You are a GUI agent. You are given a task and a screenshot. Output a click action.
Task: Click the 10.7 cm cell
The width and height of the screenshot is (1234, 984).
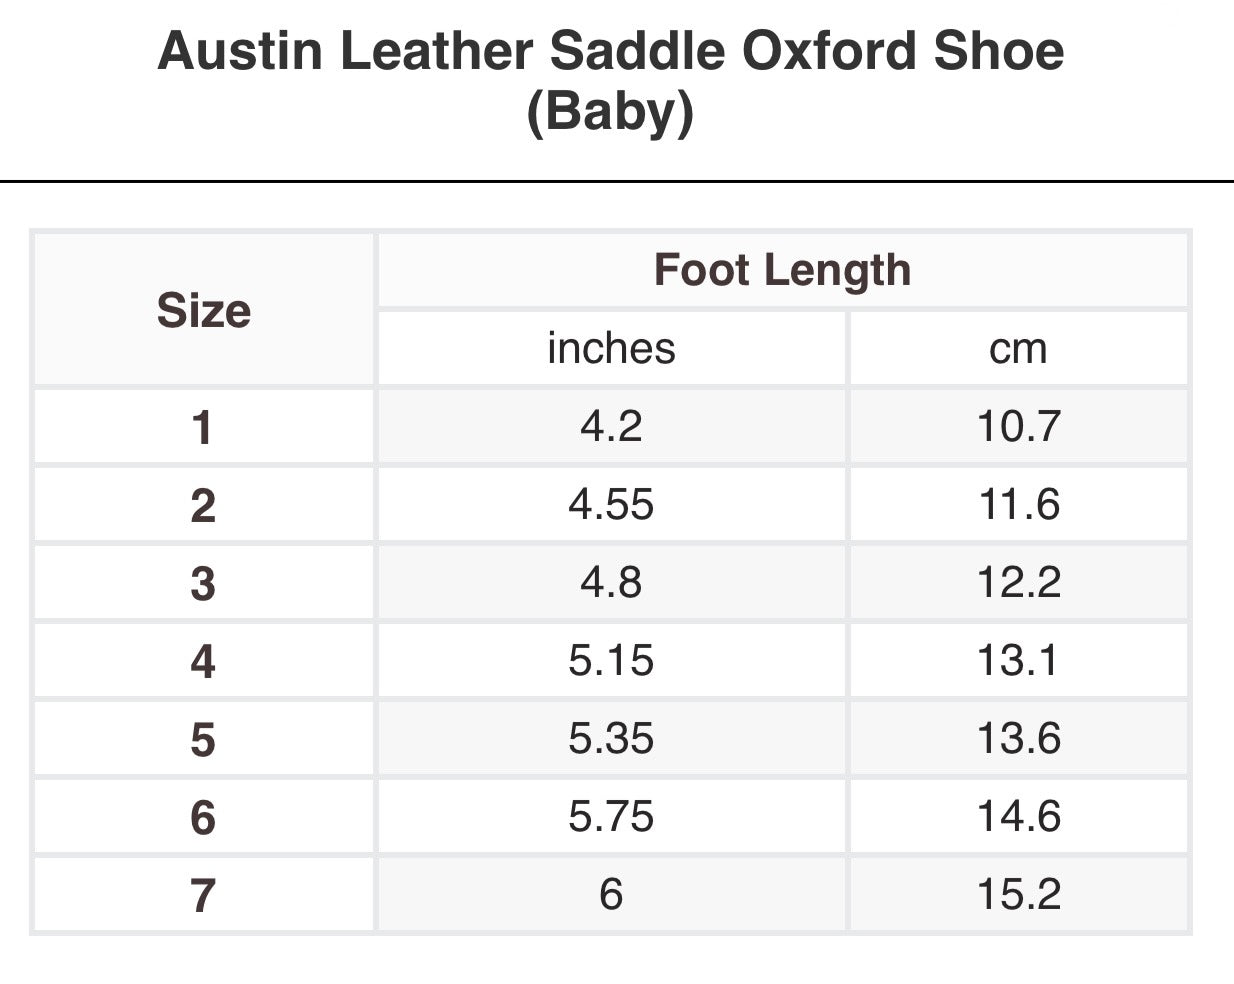tap(1018, 426)
